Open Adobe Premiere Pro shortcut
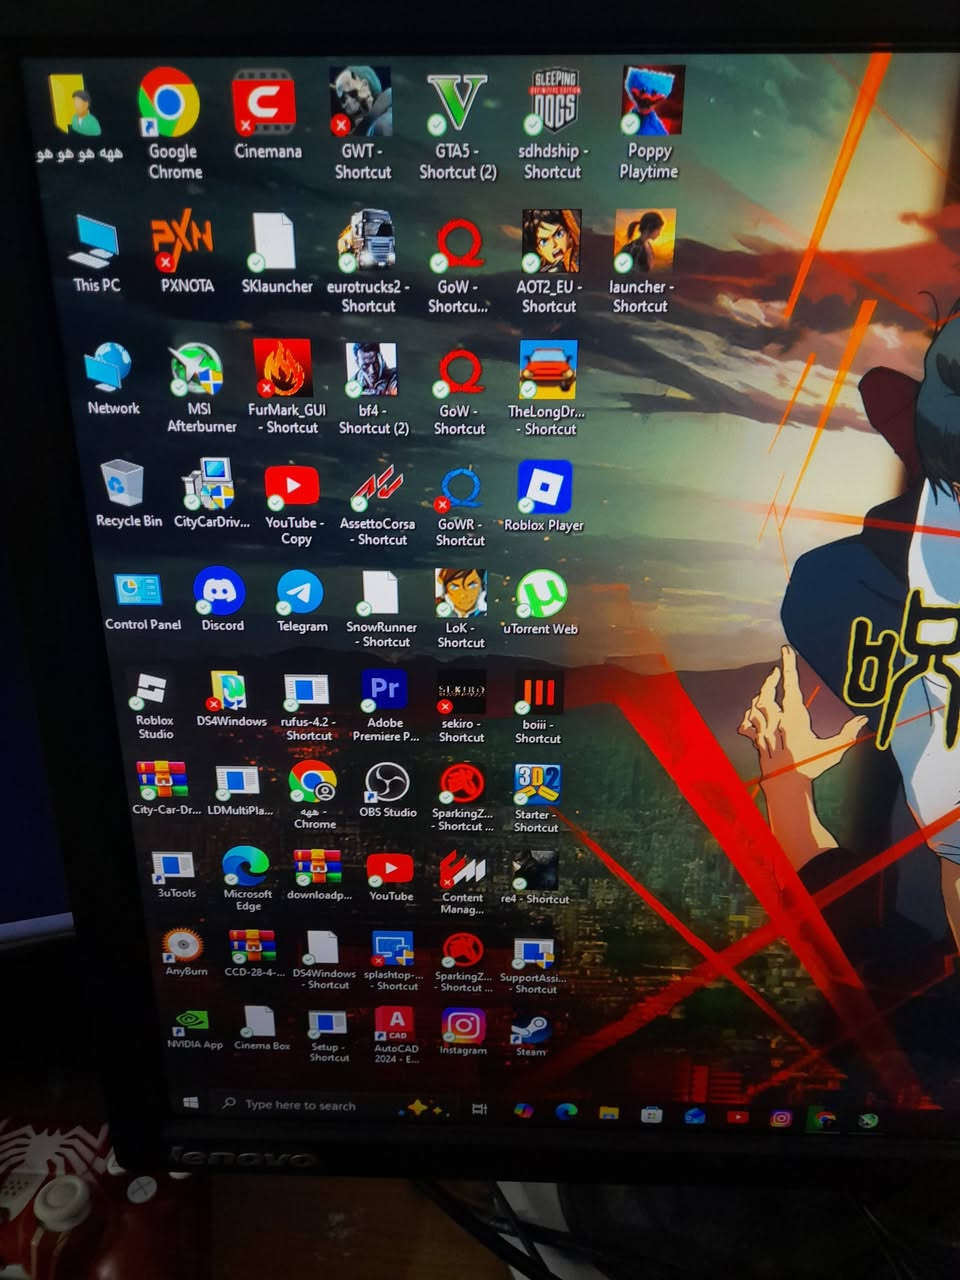 [x=385, y=691]
